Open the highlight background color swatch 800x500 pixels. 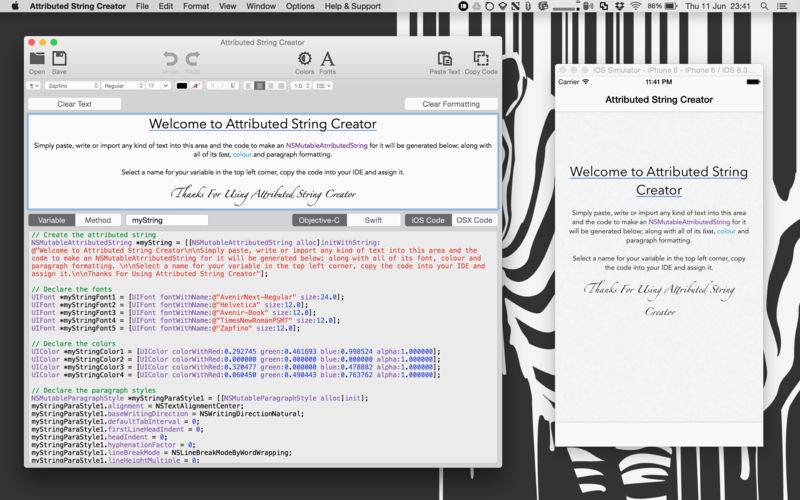(196, 86)
